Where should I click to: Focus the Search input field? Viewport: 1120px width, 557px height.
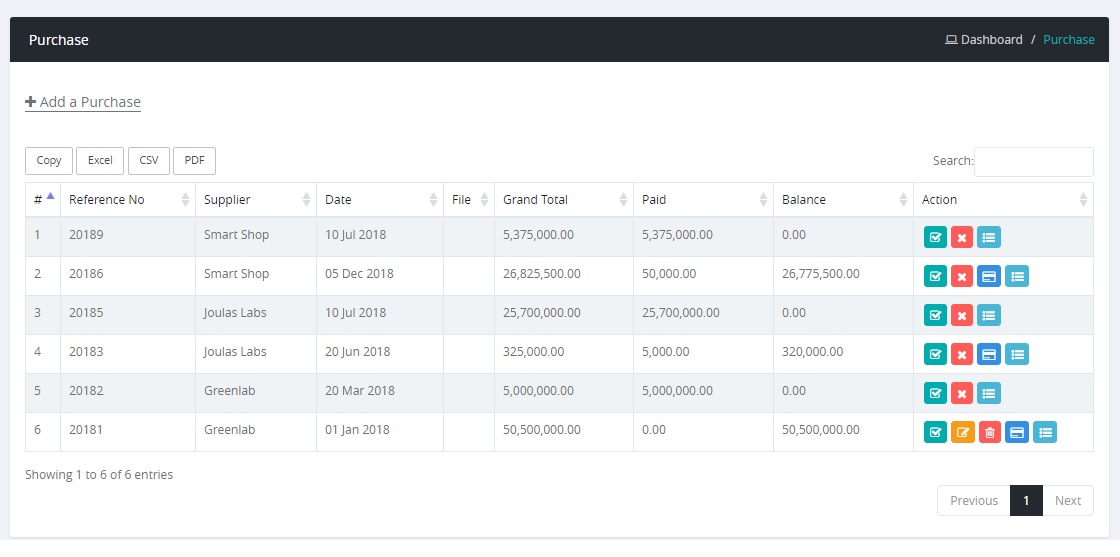[x=1033, y=161]
